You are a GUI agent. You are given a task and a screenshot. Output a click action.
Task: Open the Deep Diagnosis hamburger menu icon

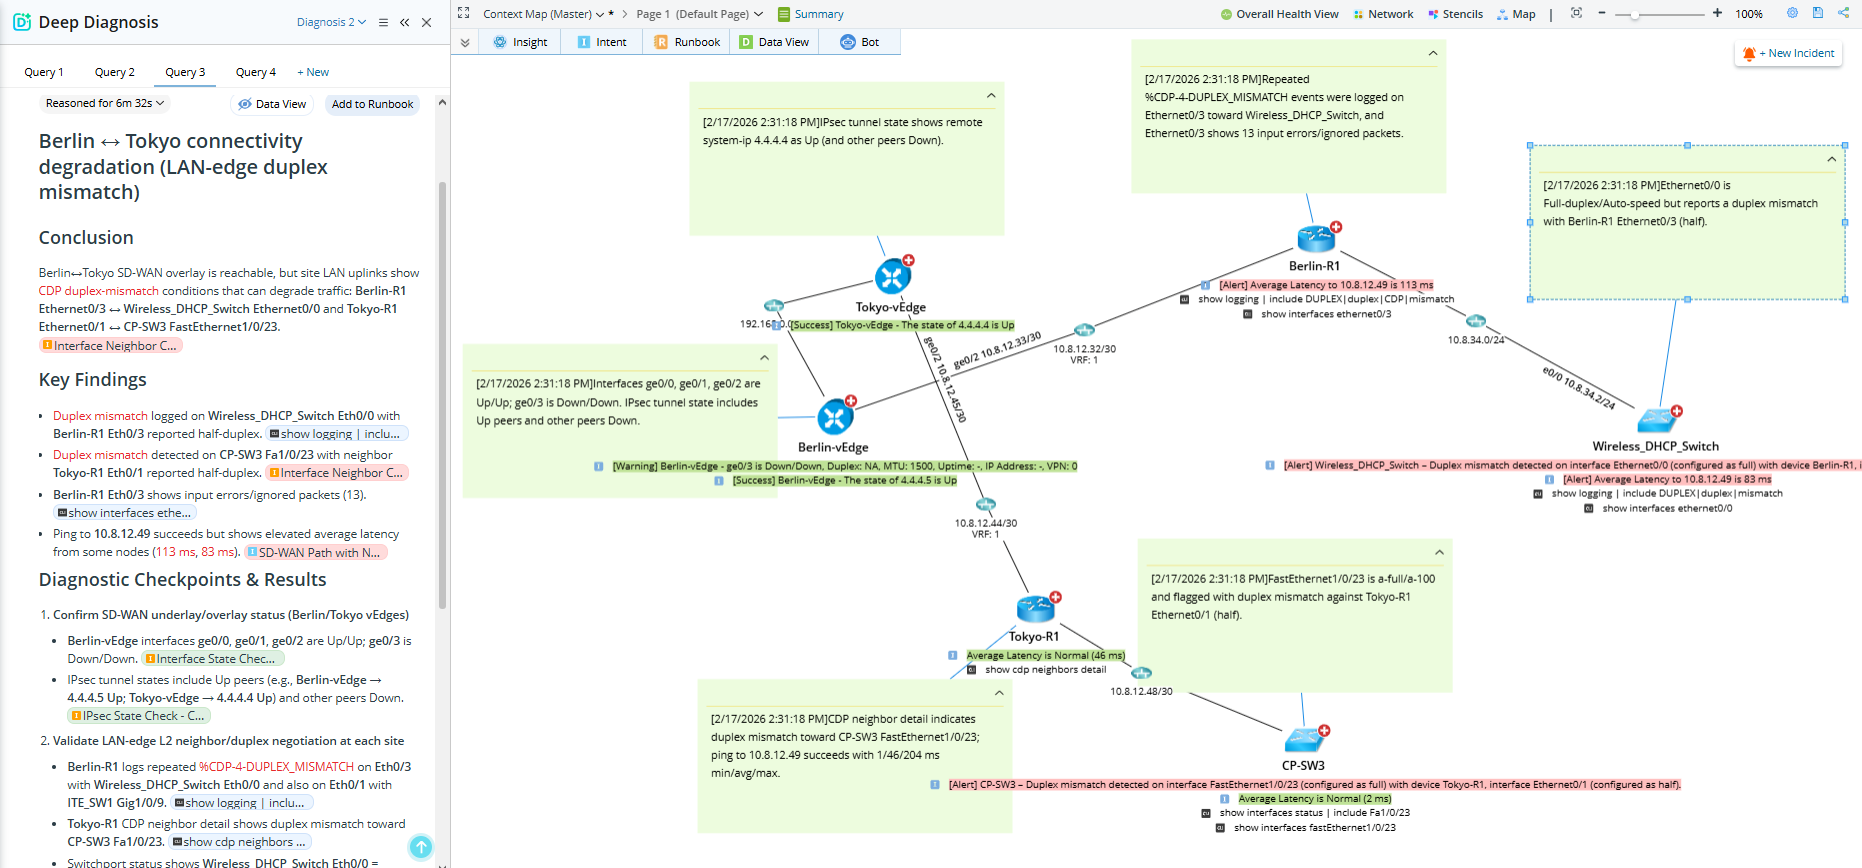(383, 22)
